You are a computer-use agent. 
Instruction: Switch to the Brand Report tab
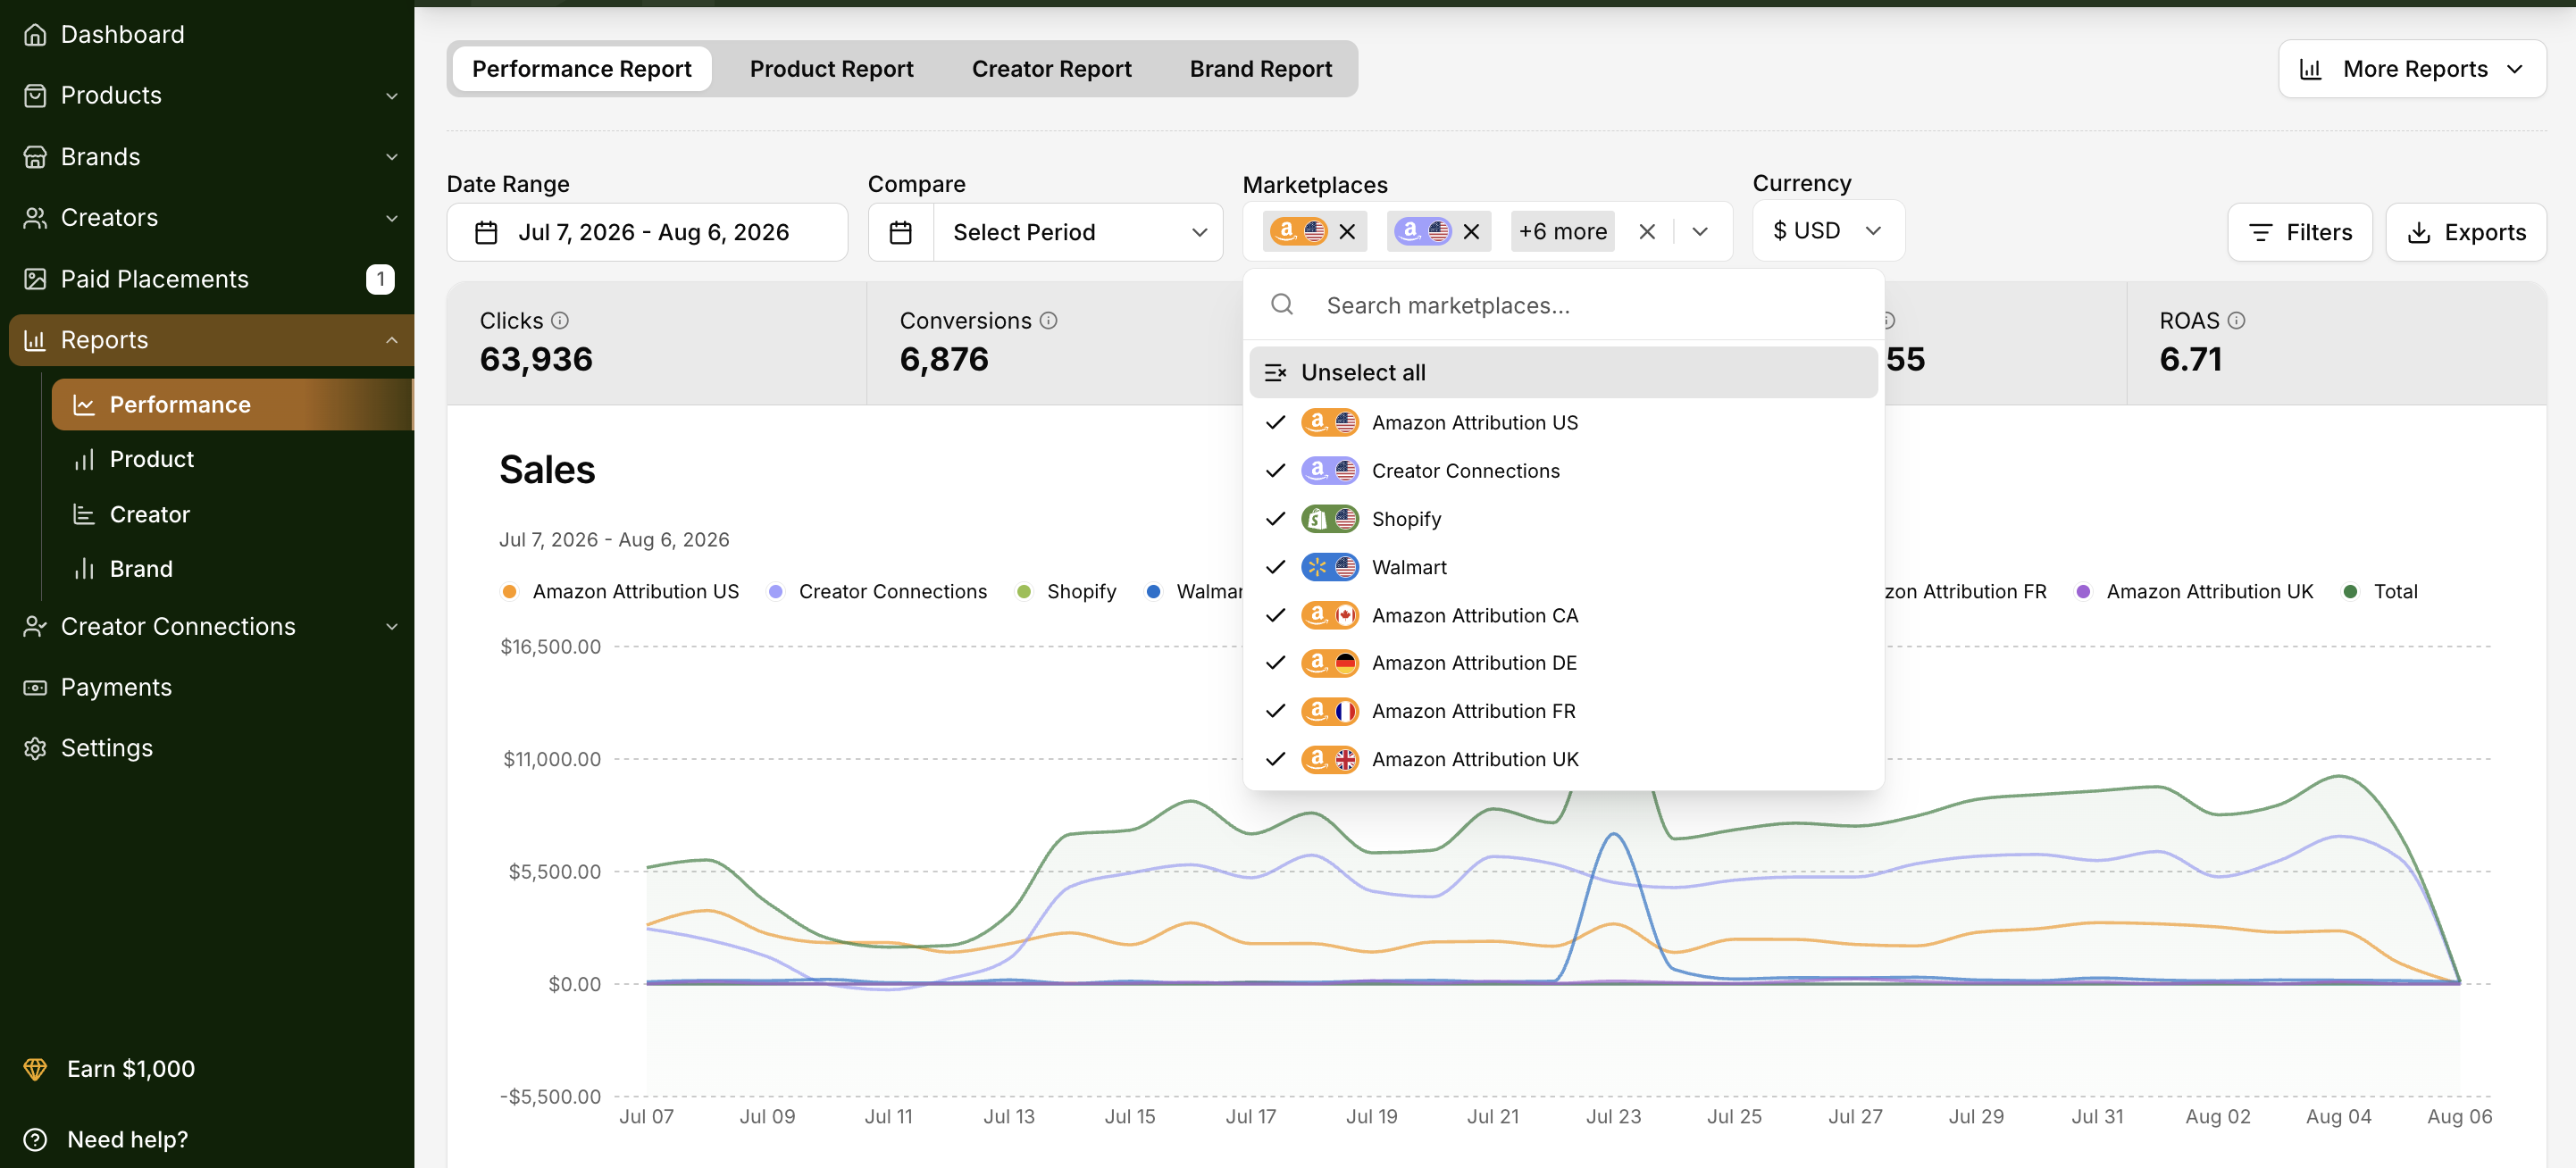1260,69
